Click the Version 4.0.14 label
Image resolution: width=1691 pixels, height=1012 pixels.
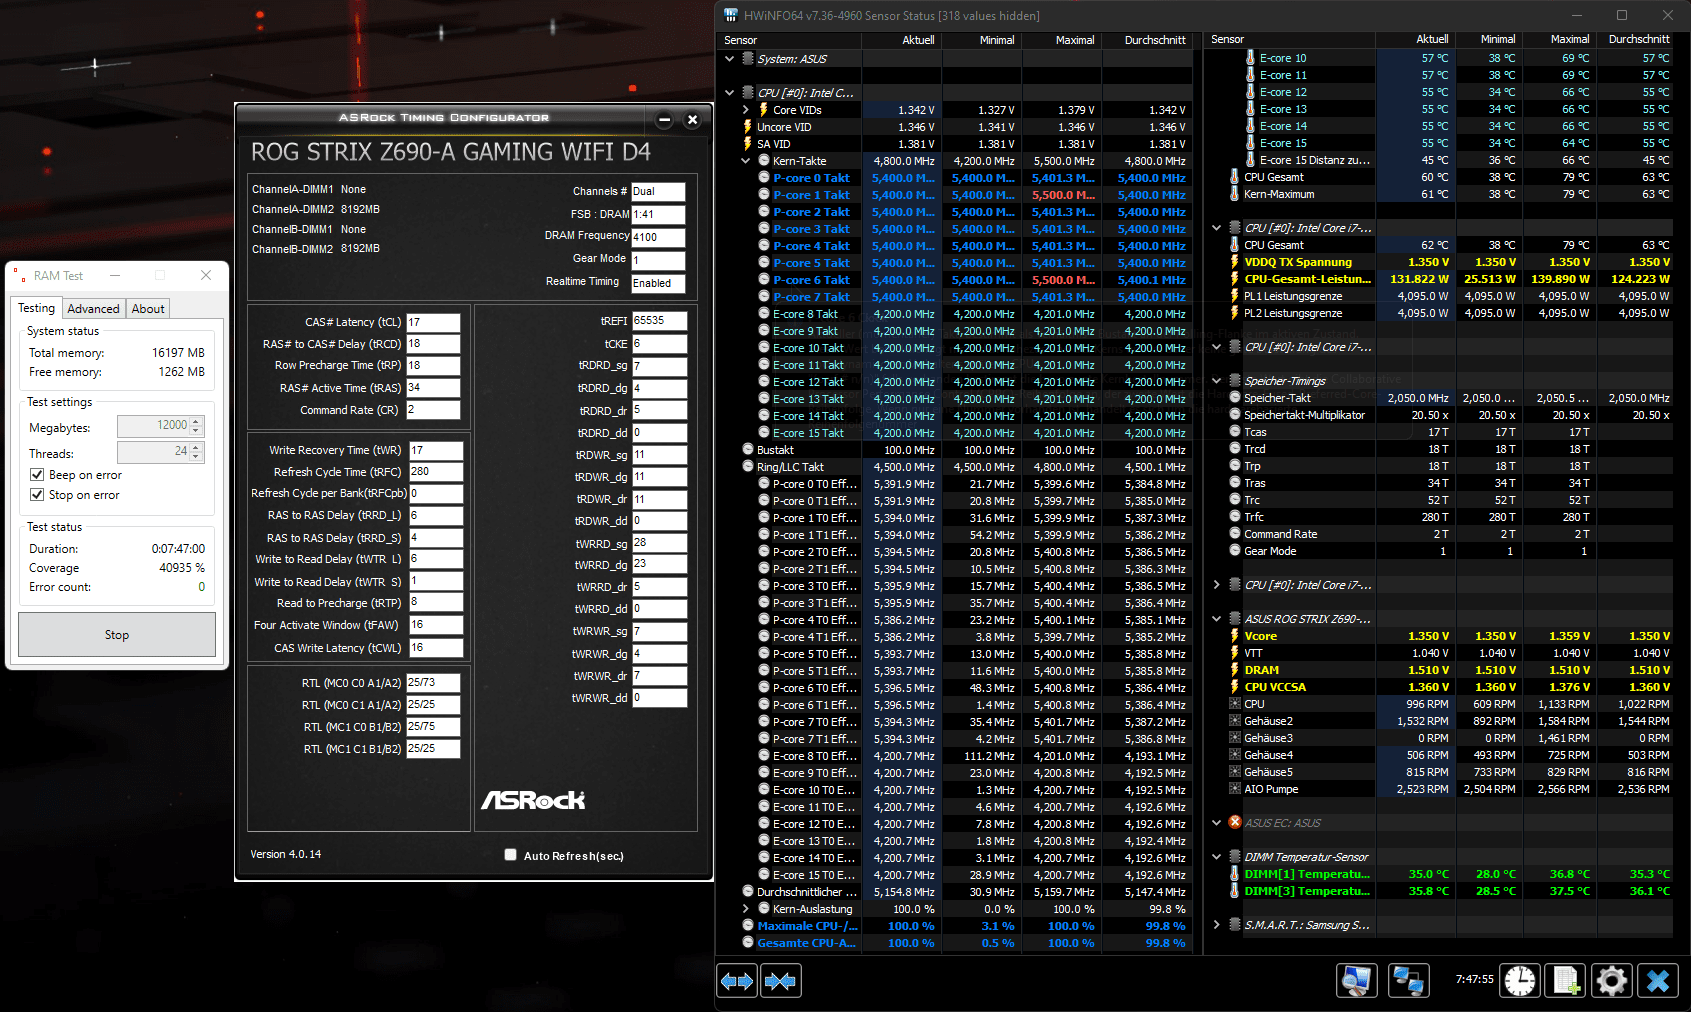coord(286,854)
